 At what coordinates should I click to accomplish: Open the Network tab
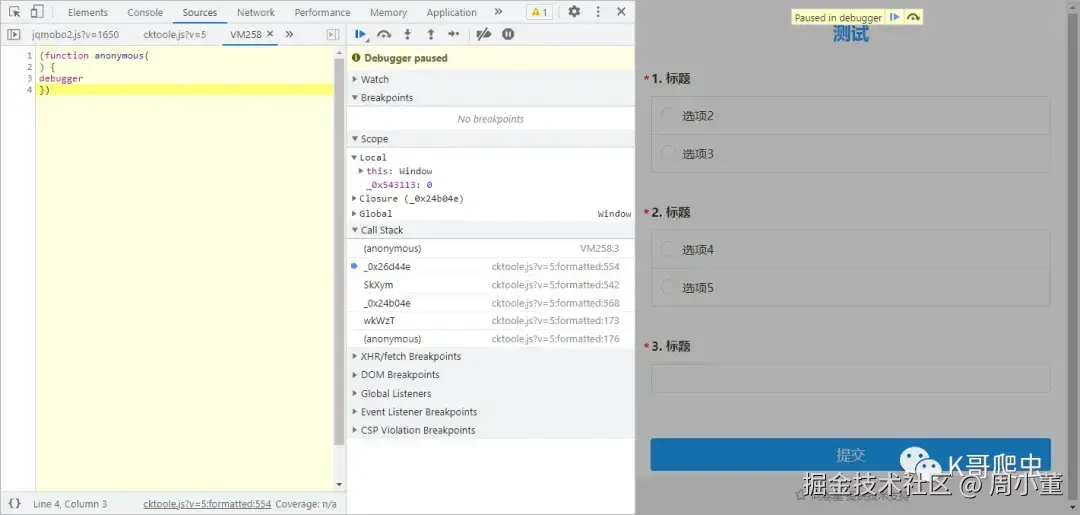[x=256, y=12]
